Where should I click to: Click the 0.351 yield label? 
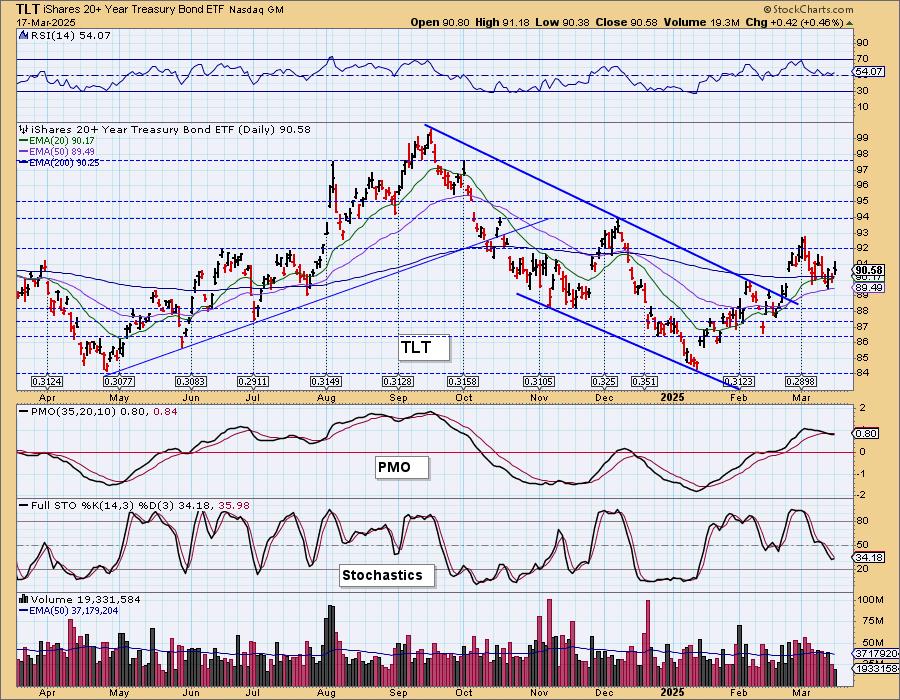(x=644, y=382)
